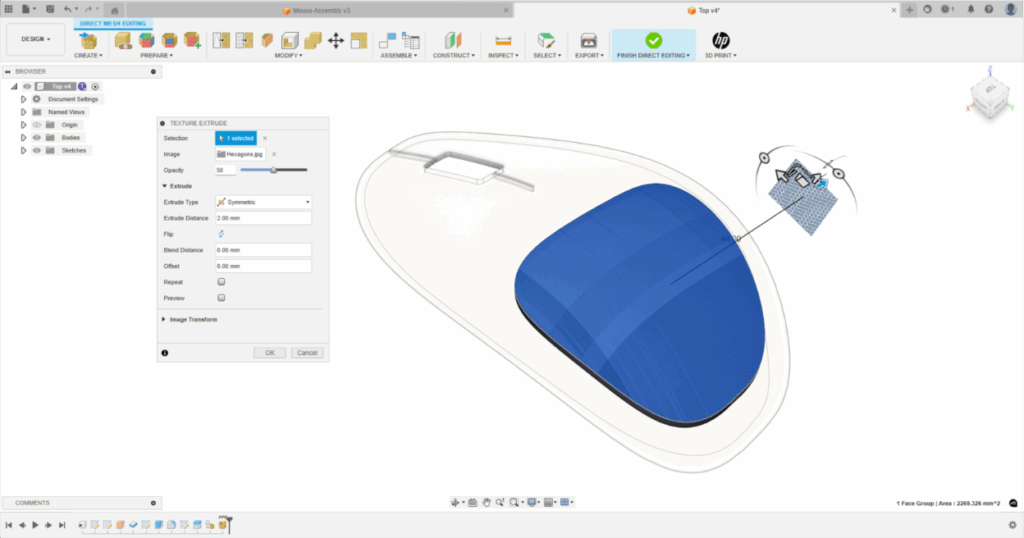This screenshot has height=538, width=1024.
Task: Clear the '1 selected' selection with the X
Action: [264, 138]
